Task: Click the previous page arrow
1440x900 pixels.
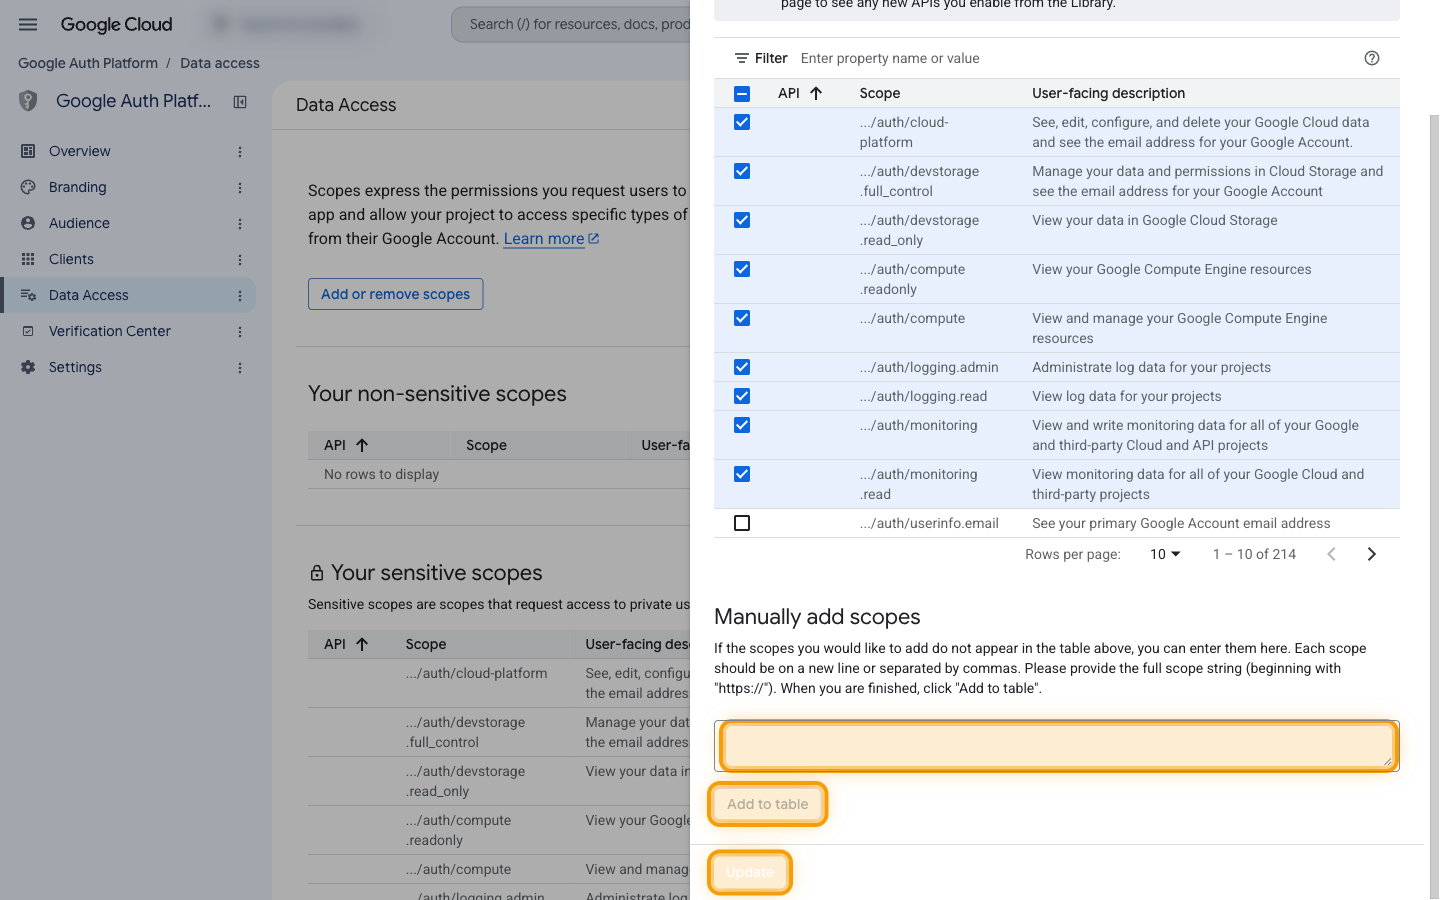Action: tap(1331, 554)
